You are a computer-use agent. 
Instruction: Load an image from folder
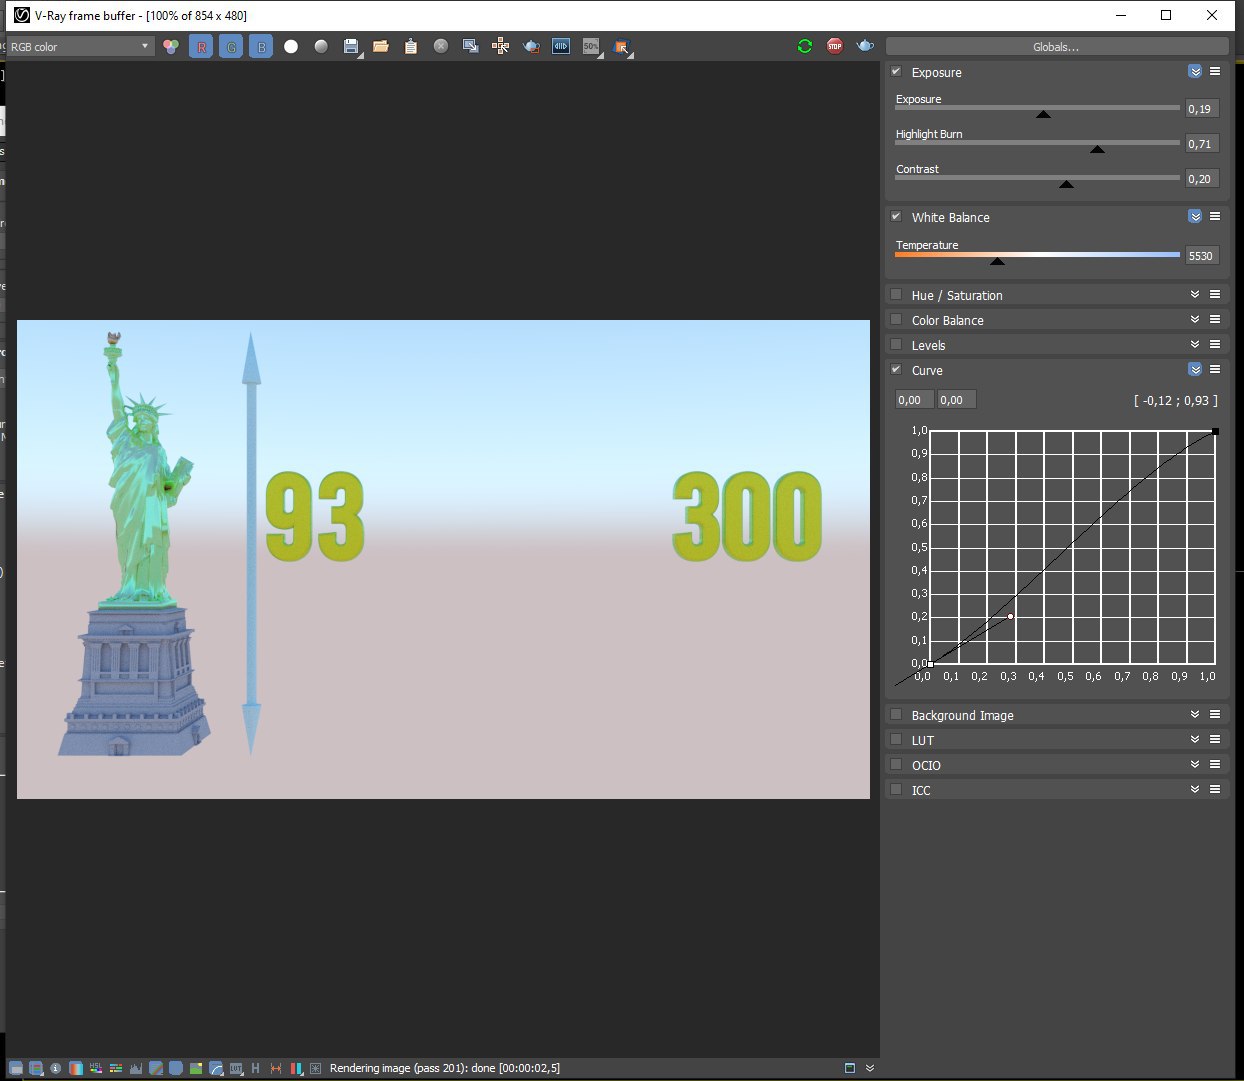pos(381,46)
